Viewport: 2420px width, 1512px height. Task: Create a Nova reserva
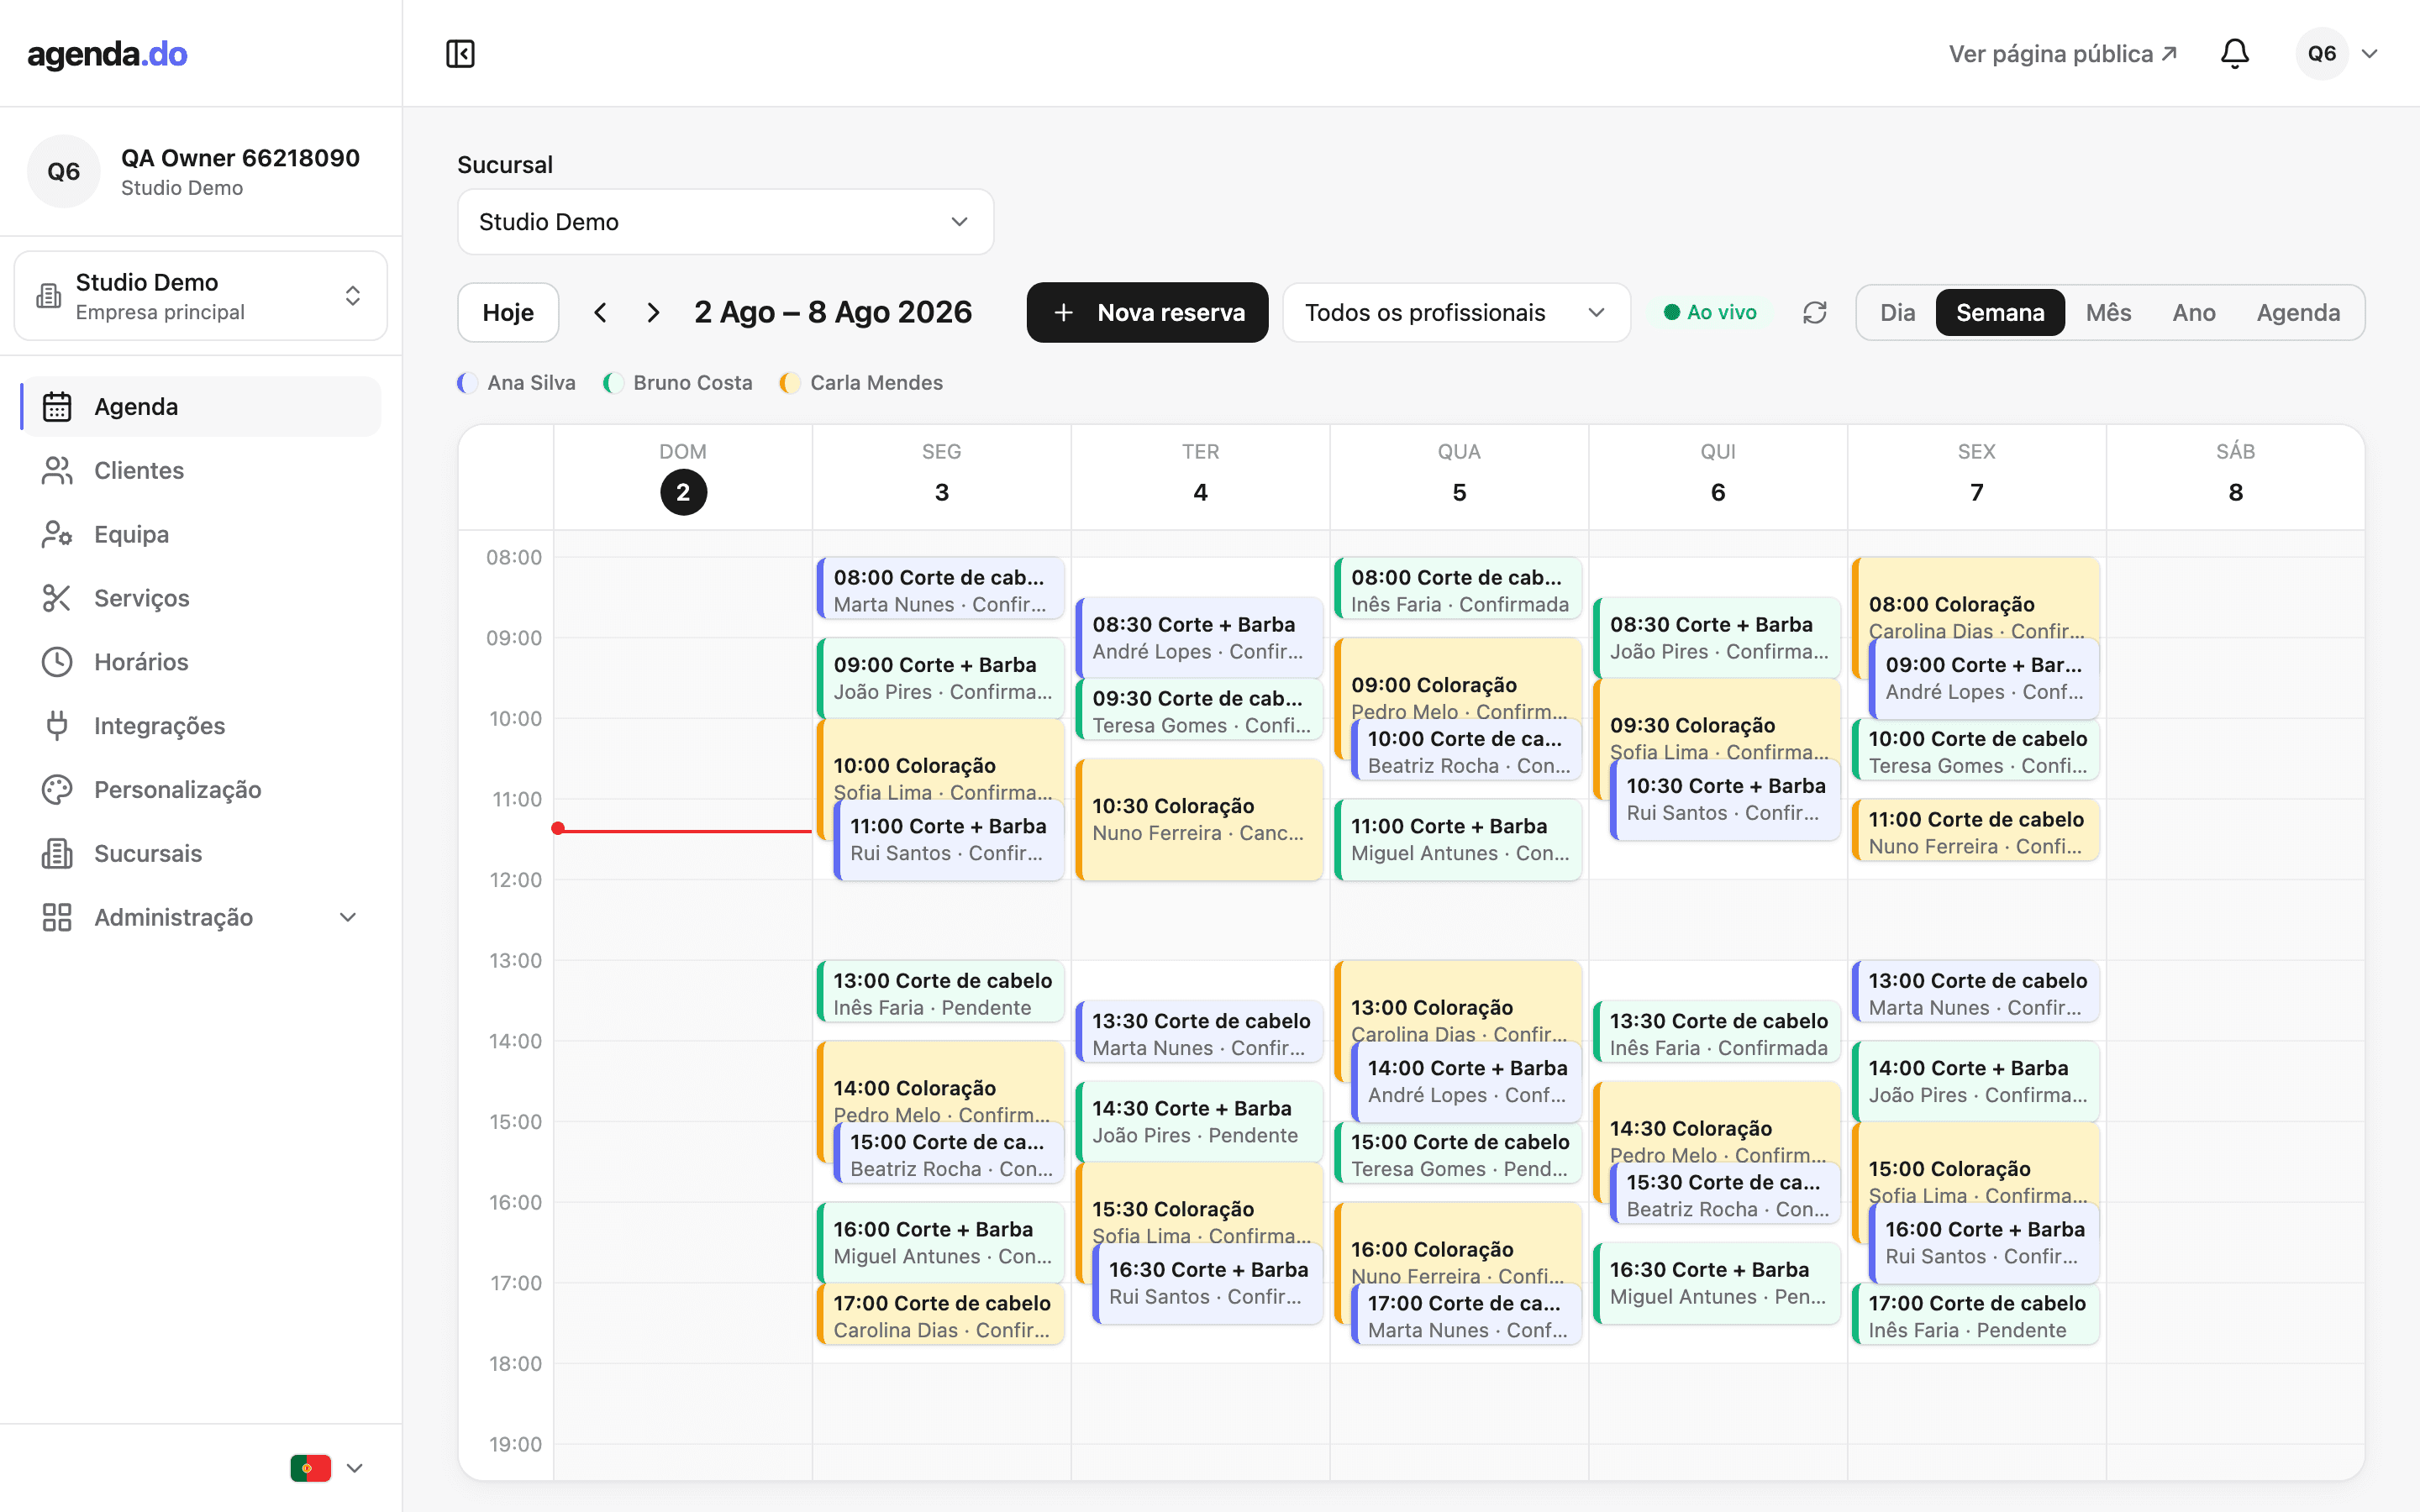point(1147,313)
